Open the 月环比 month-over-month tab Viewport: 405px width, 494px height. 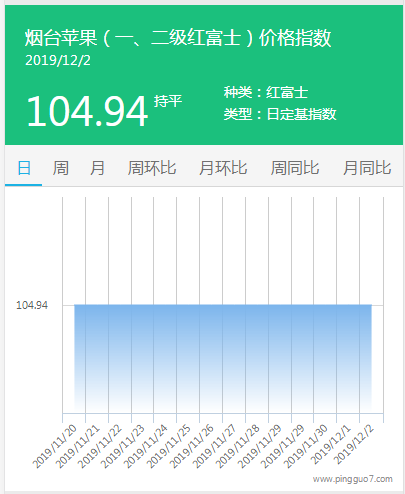click(x=223, y=168)
